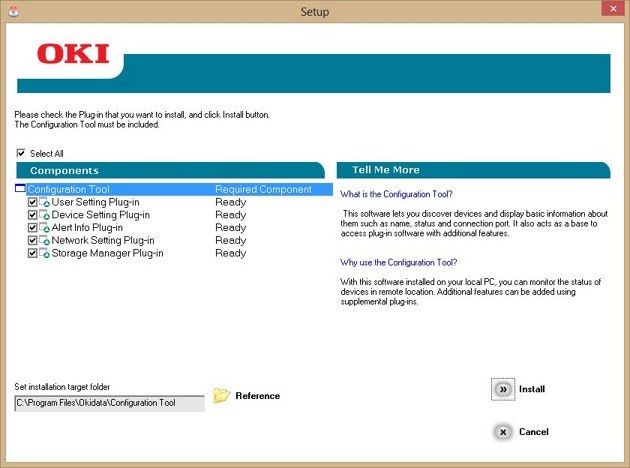This screenshot has height=468, width=630.
Task: Click the Configuration Tool window icon
Action: (20, 188)
